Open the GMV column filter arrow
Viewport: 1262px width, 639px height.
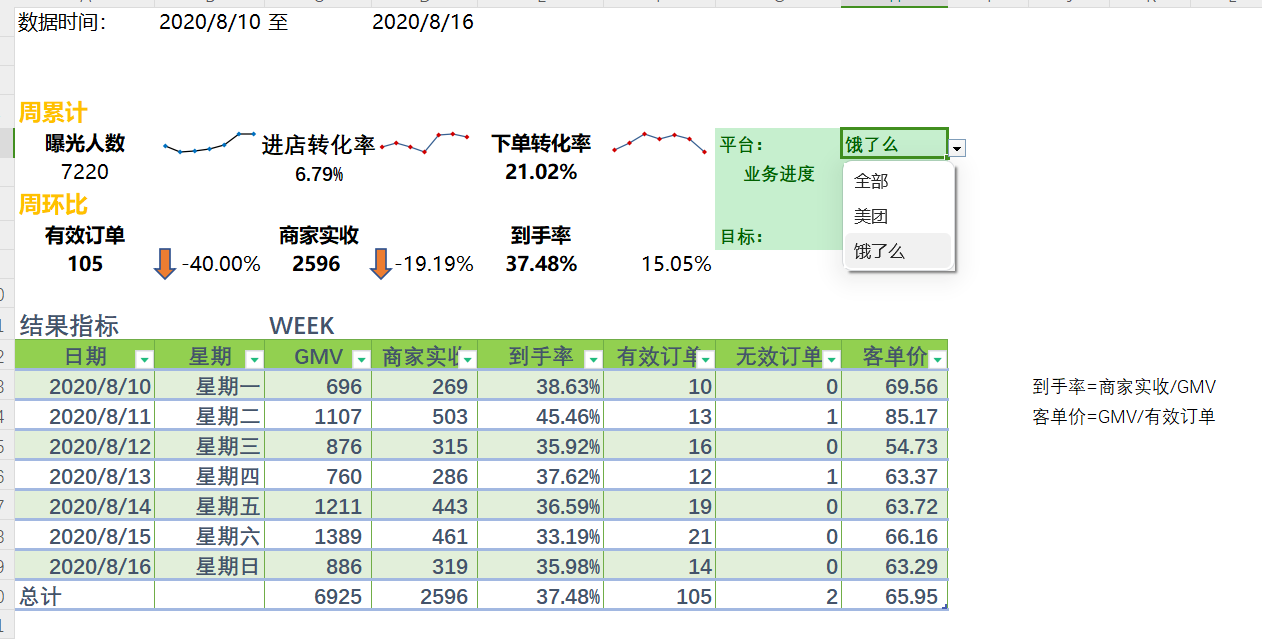362,356
